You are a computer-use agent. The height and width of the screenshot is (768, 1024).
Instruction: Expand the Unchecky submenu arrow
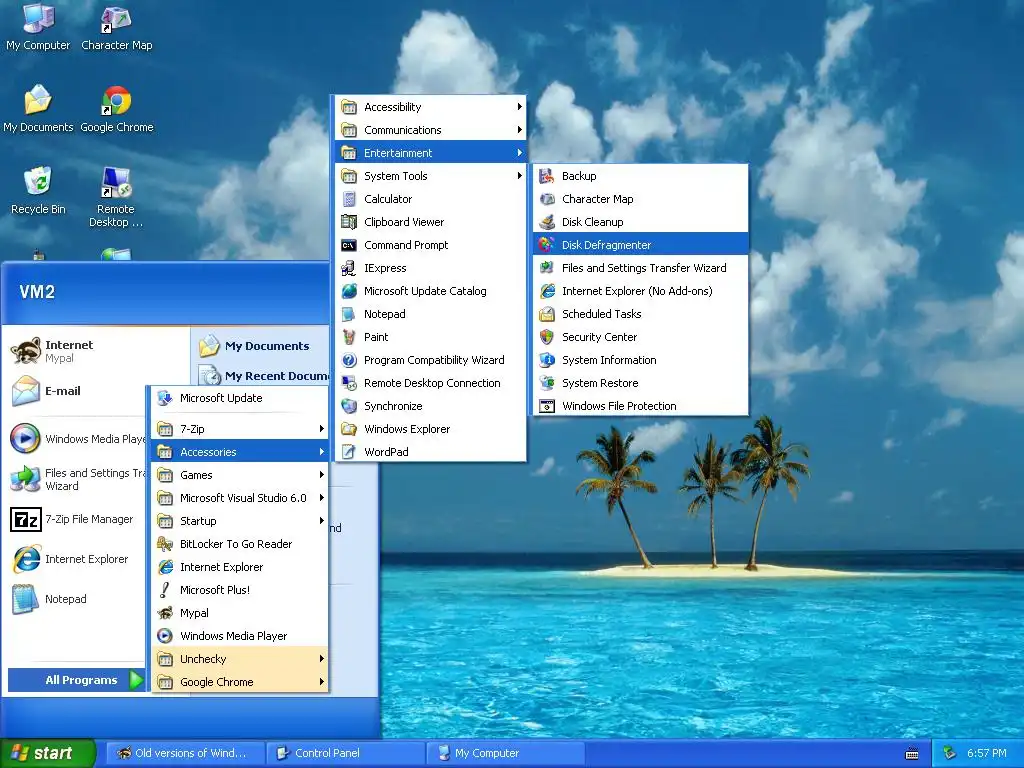click(322, 658)
